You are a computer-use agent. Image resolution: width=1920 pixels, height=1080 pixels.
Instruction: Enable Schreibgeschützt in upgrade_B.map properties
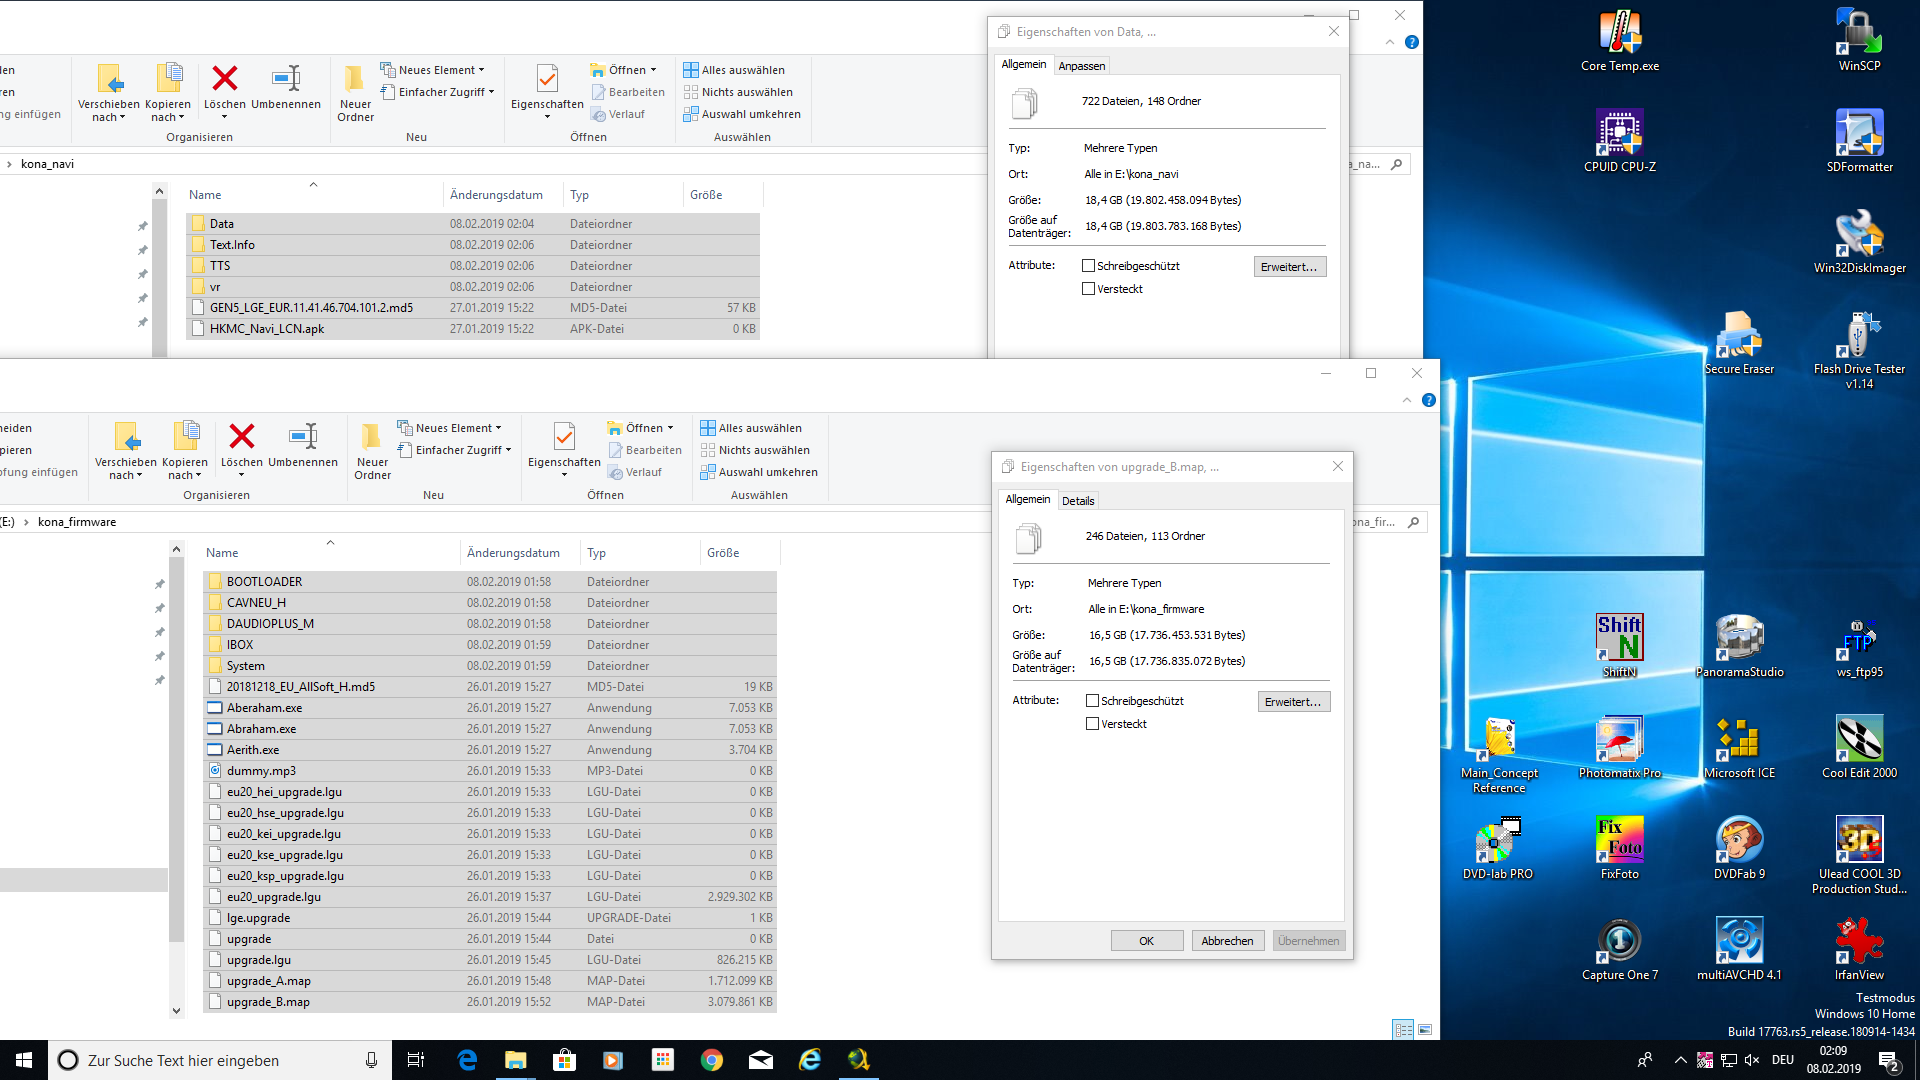[x=1092, y=701]
